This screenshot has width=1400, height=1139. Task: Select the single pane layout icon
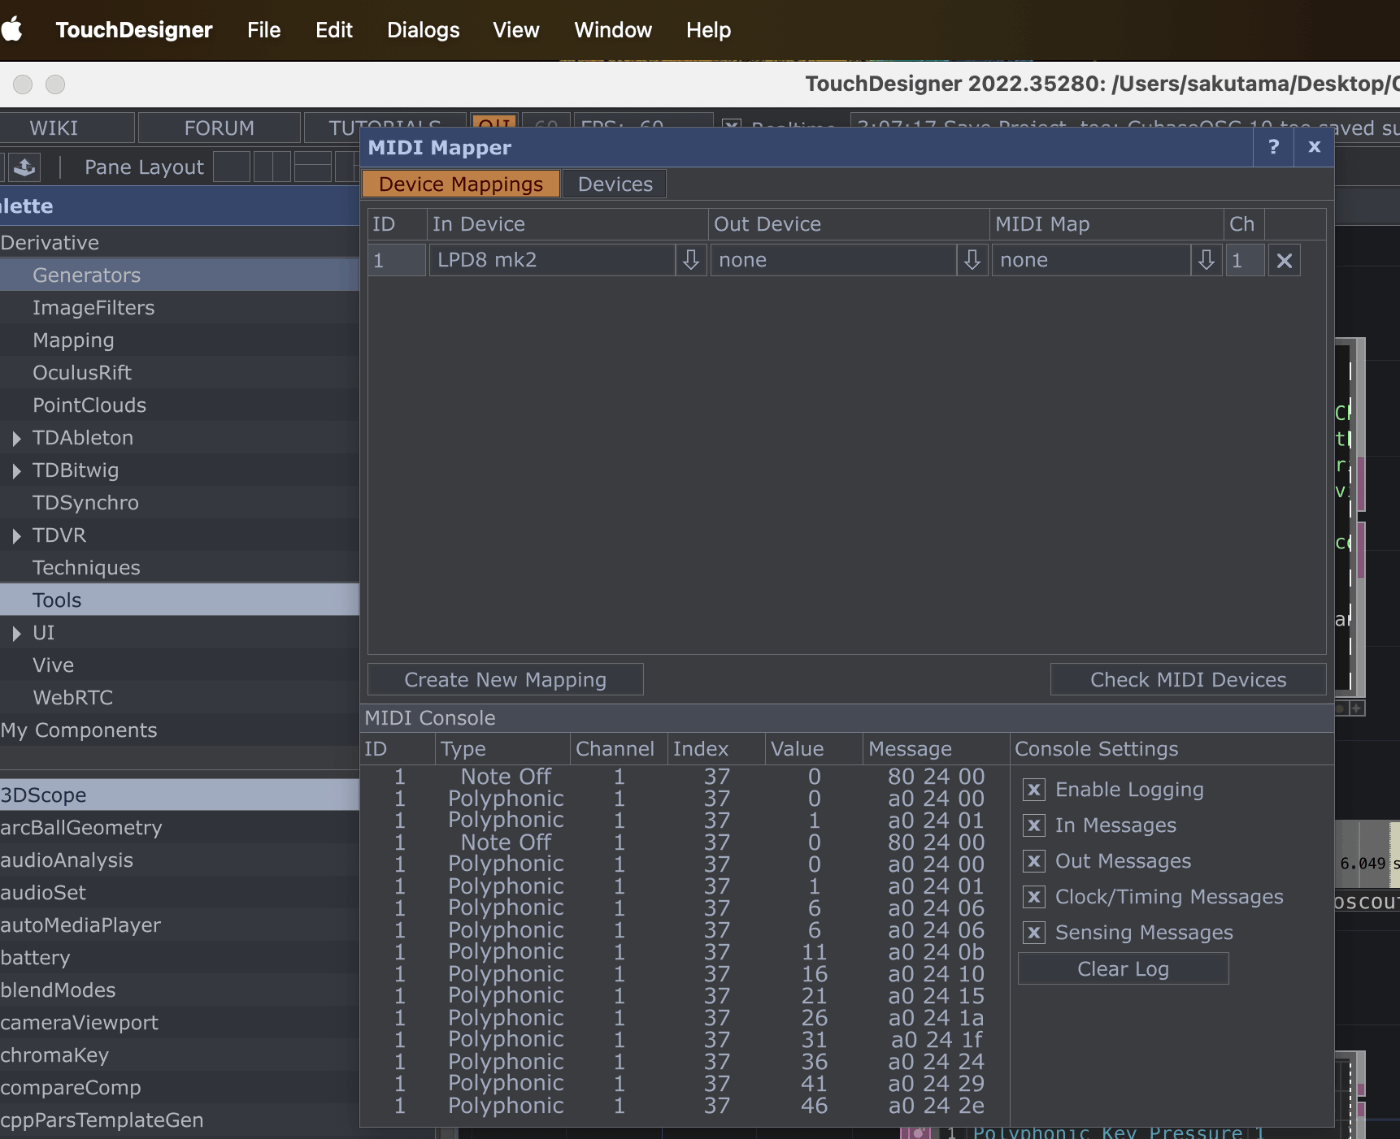click(231, 167)
